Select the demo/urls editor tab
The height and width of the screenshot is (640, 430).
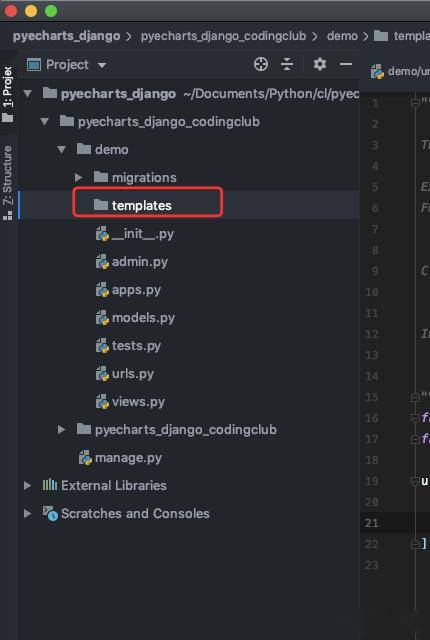tap(400, 71)
